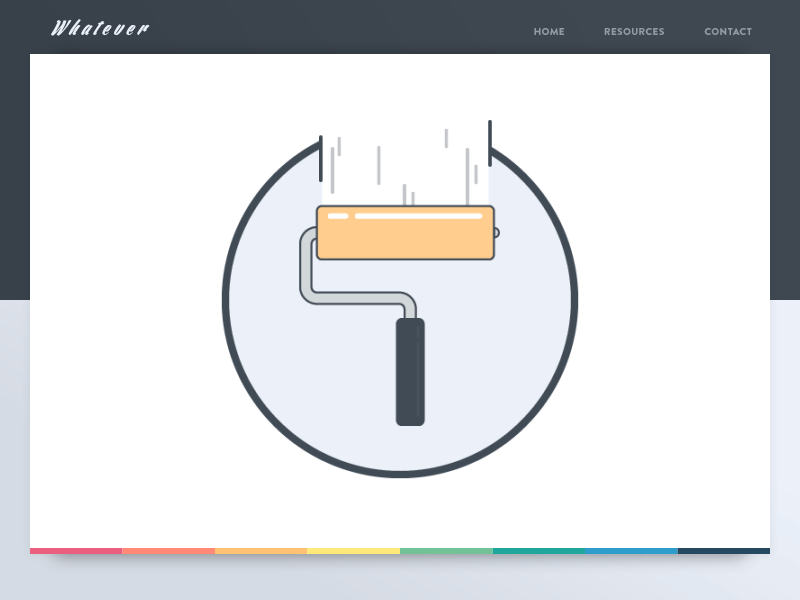Open the CONTACT page link
Image resolution: width=800 pixels, height=600 pixels.
click(728, 31)
